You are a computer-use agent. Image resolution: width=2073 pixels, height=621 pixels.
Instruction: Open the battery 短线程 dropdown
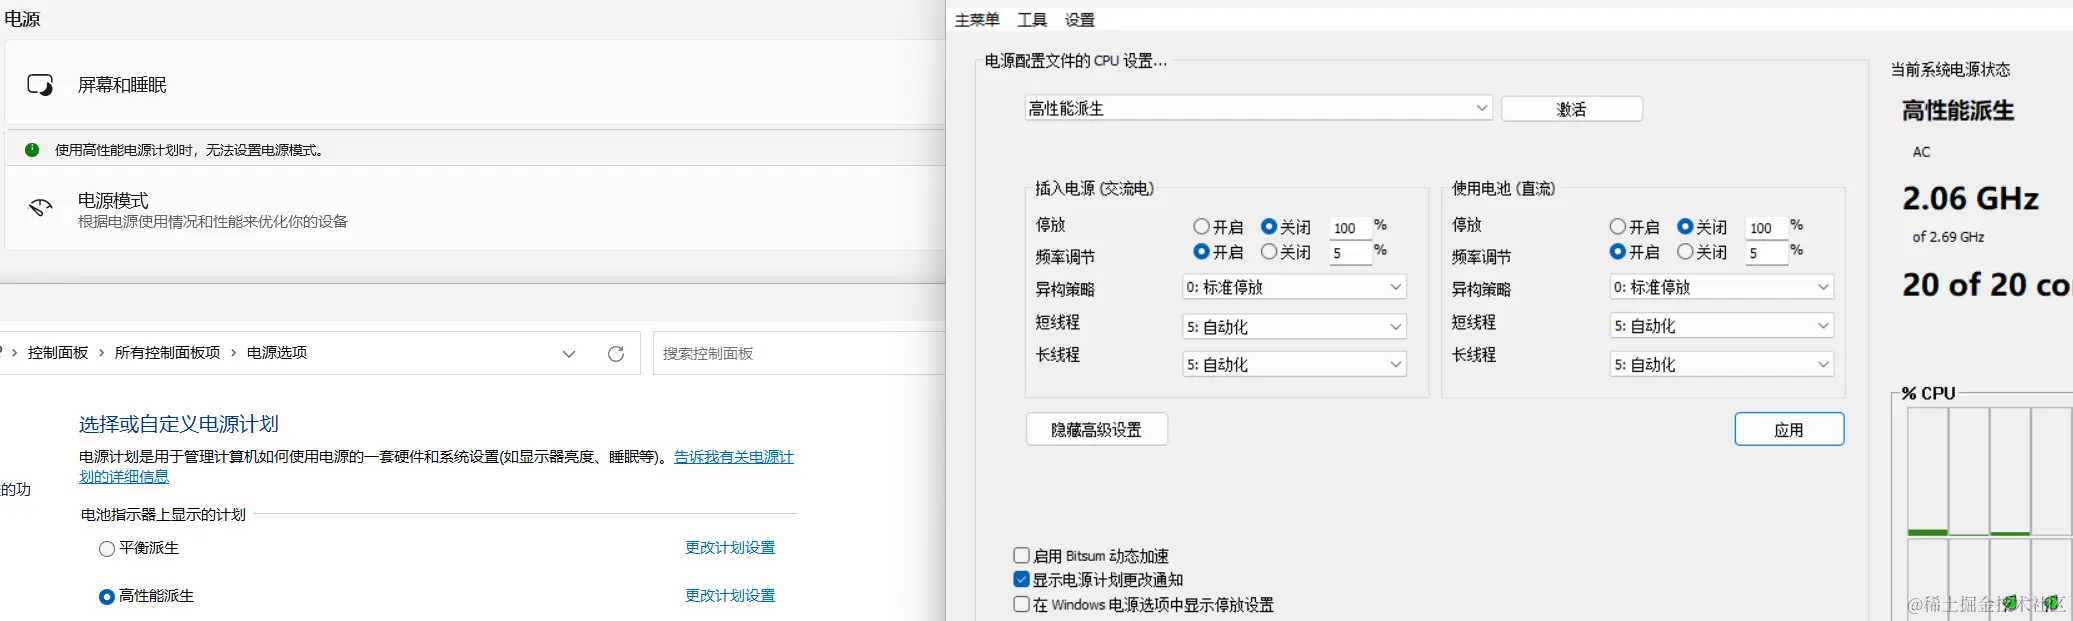[x=1721, y=326]
